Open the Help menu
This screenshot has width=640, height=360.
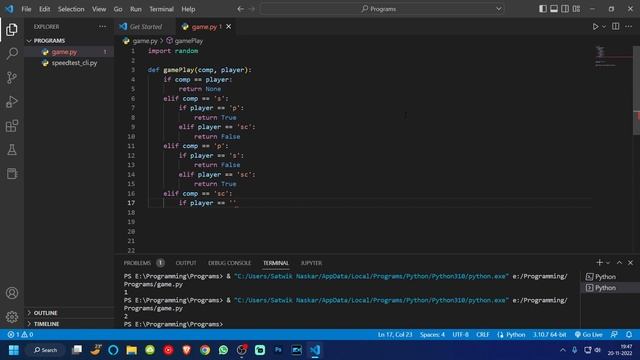(188, 9)
